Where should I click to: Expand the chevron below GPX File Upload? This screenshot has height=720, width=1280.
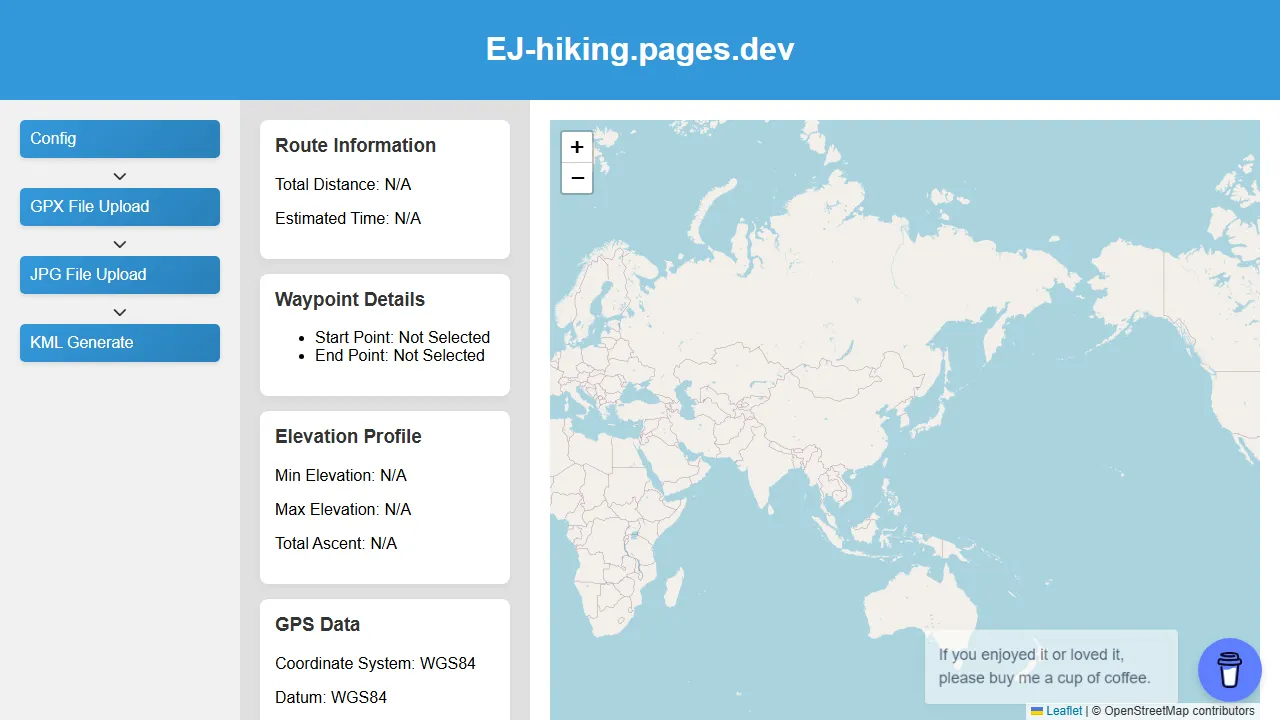[119, 244]
